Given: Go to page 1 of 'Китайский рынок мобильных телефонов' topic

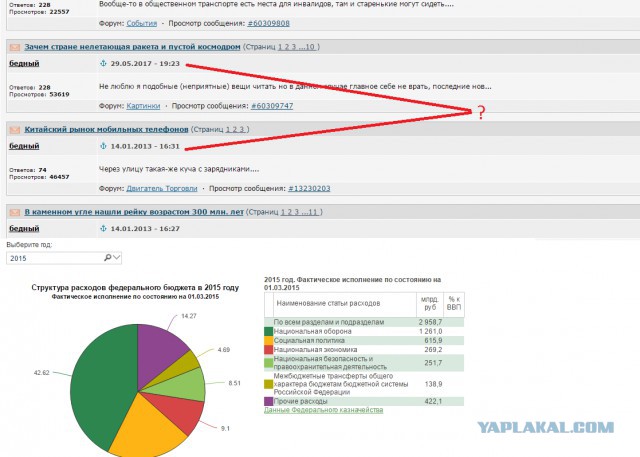Looking at the screenshot, I should (228, 129).
